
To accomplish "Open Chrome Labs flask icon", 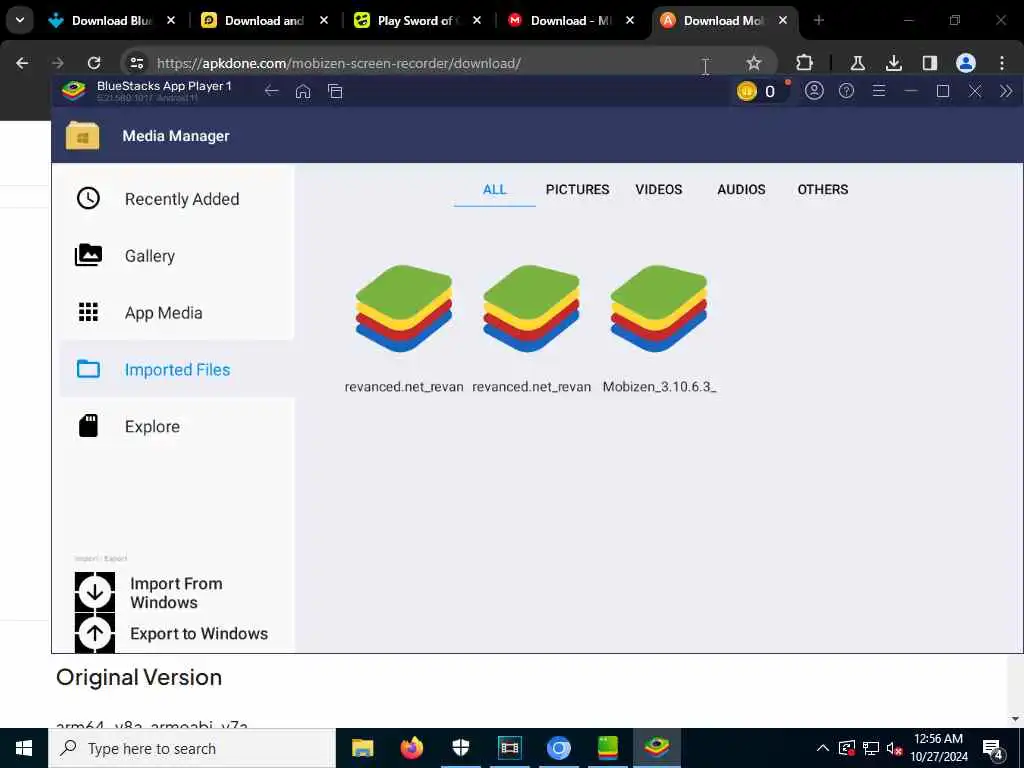I will click(x=857, y=63).
